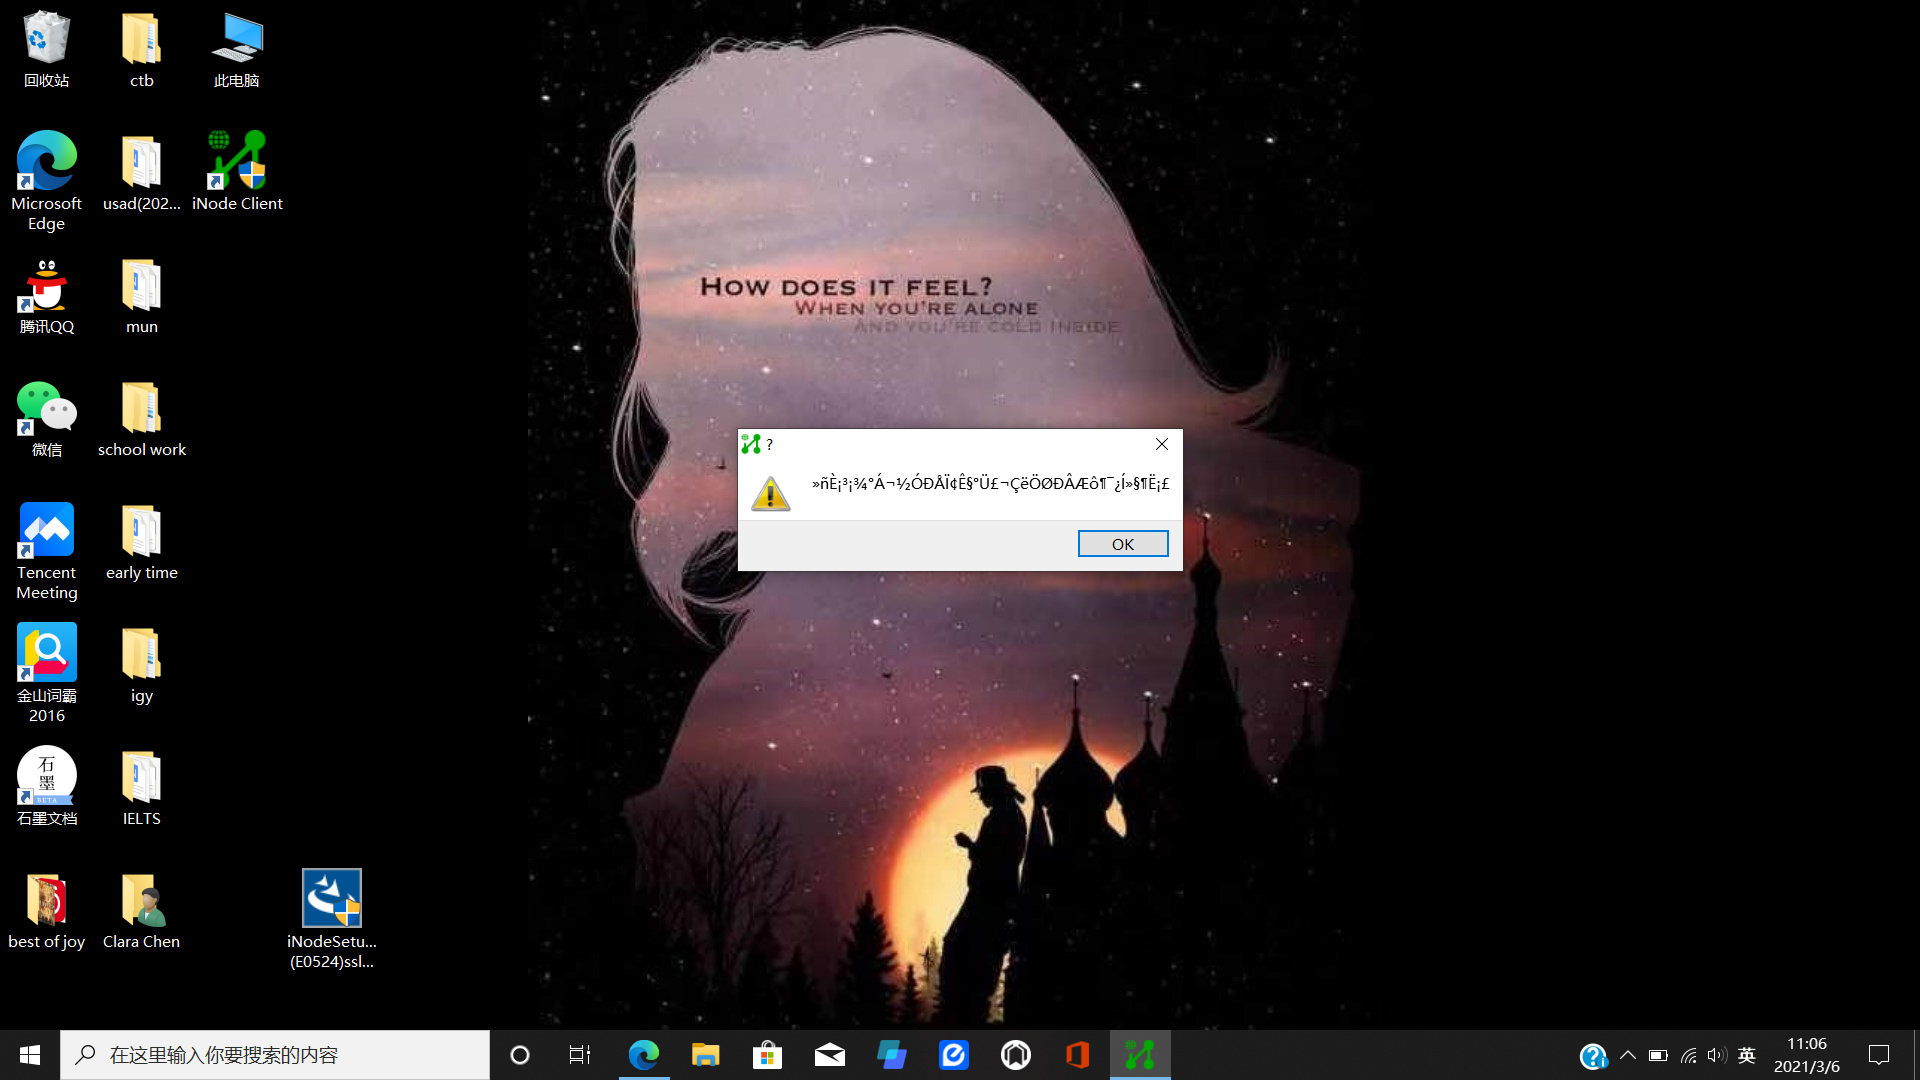Open the iNode Client desktop shortcut
This screenshot has width=1920, height=1080.
[x=237, y=162]
